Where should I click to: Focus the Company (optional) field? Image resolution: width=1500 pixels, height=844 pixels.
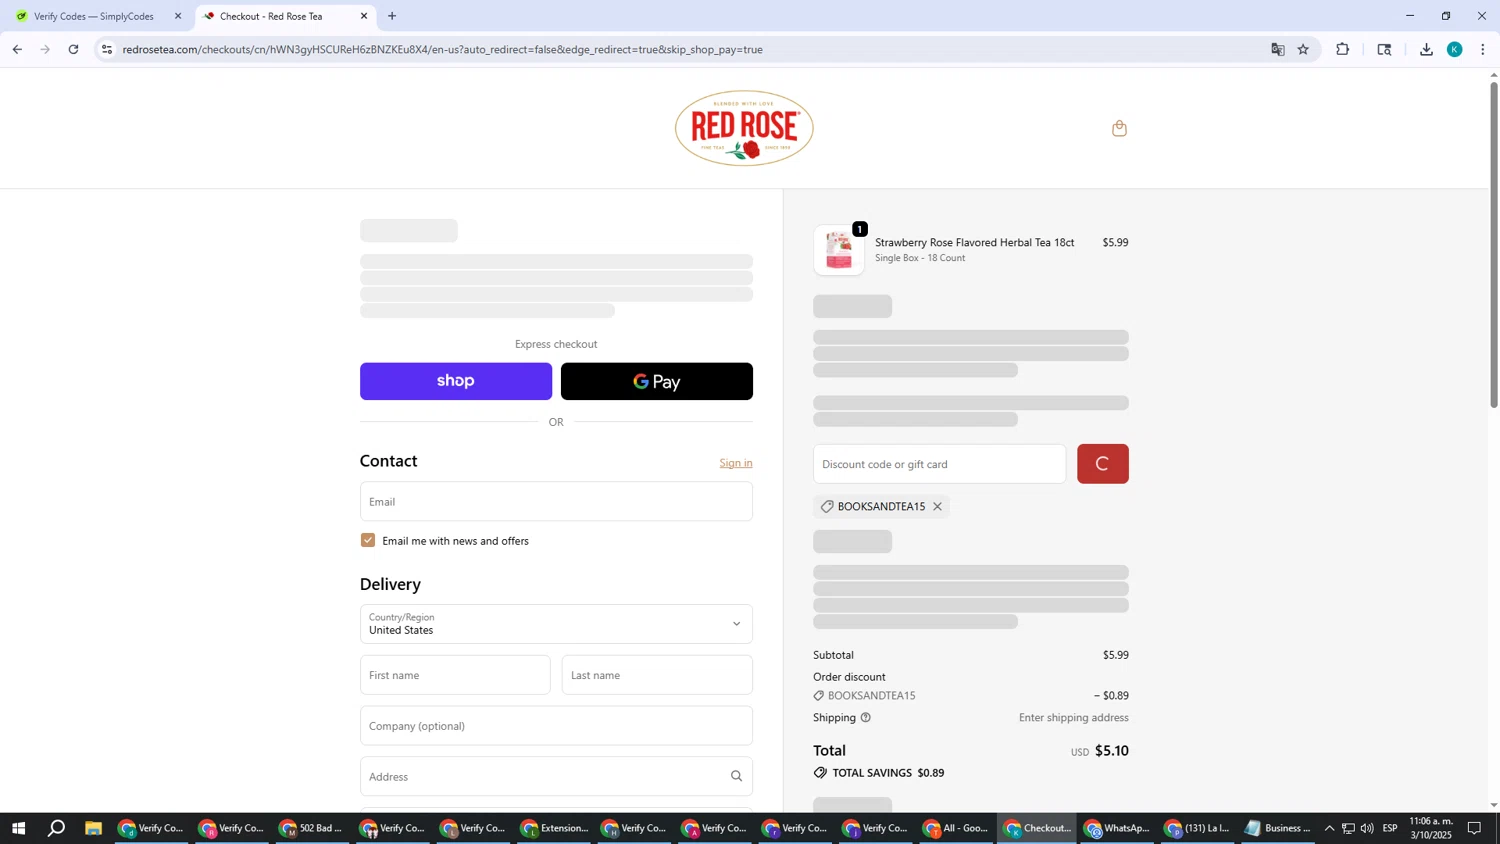[556, 726]
